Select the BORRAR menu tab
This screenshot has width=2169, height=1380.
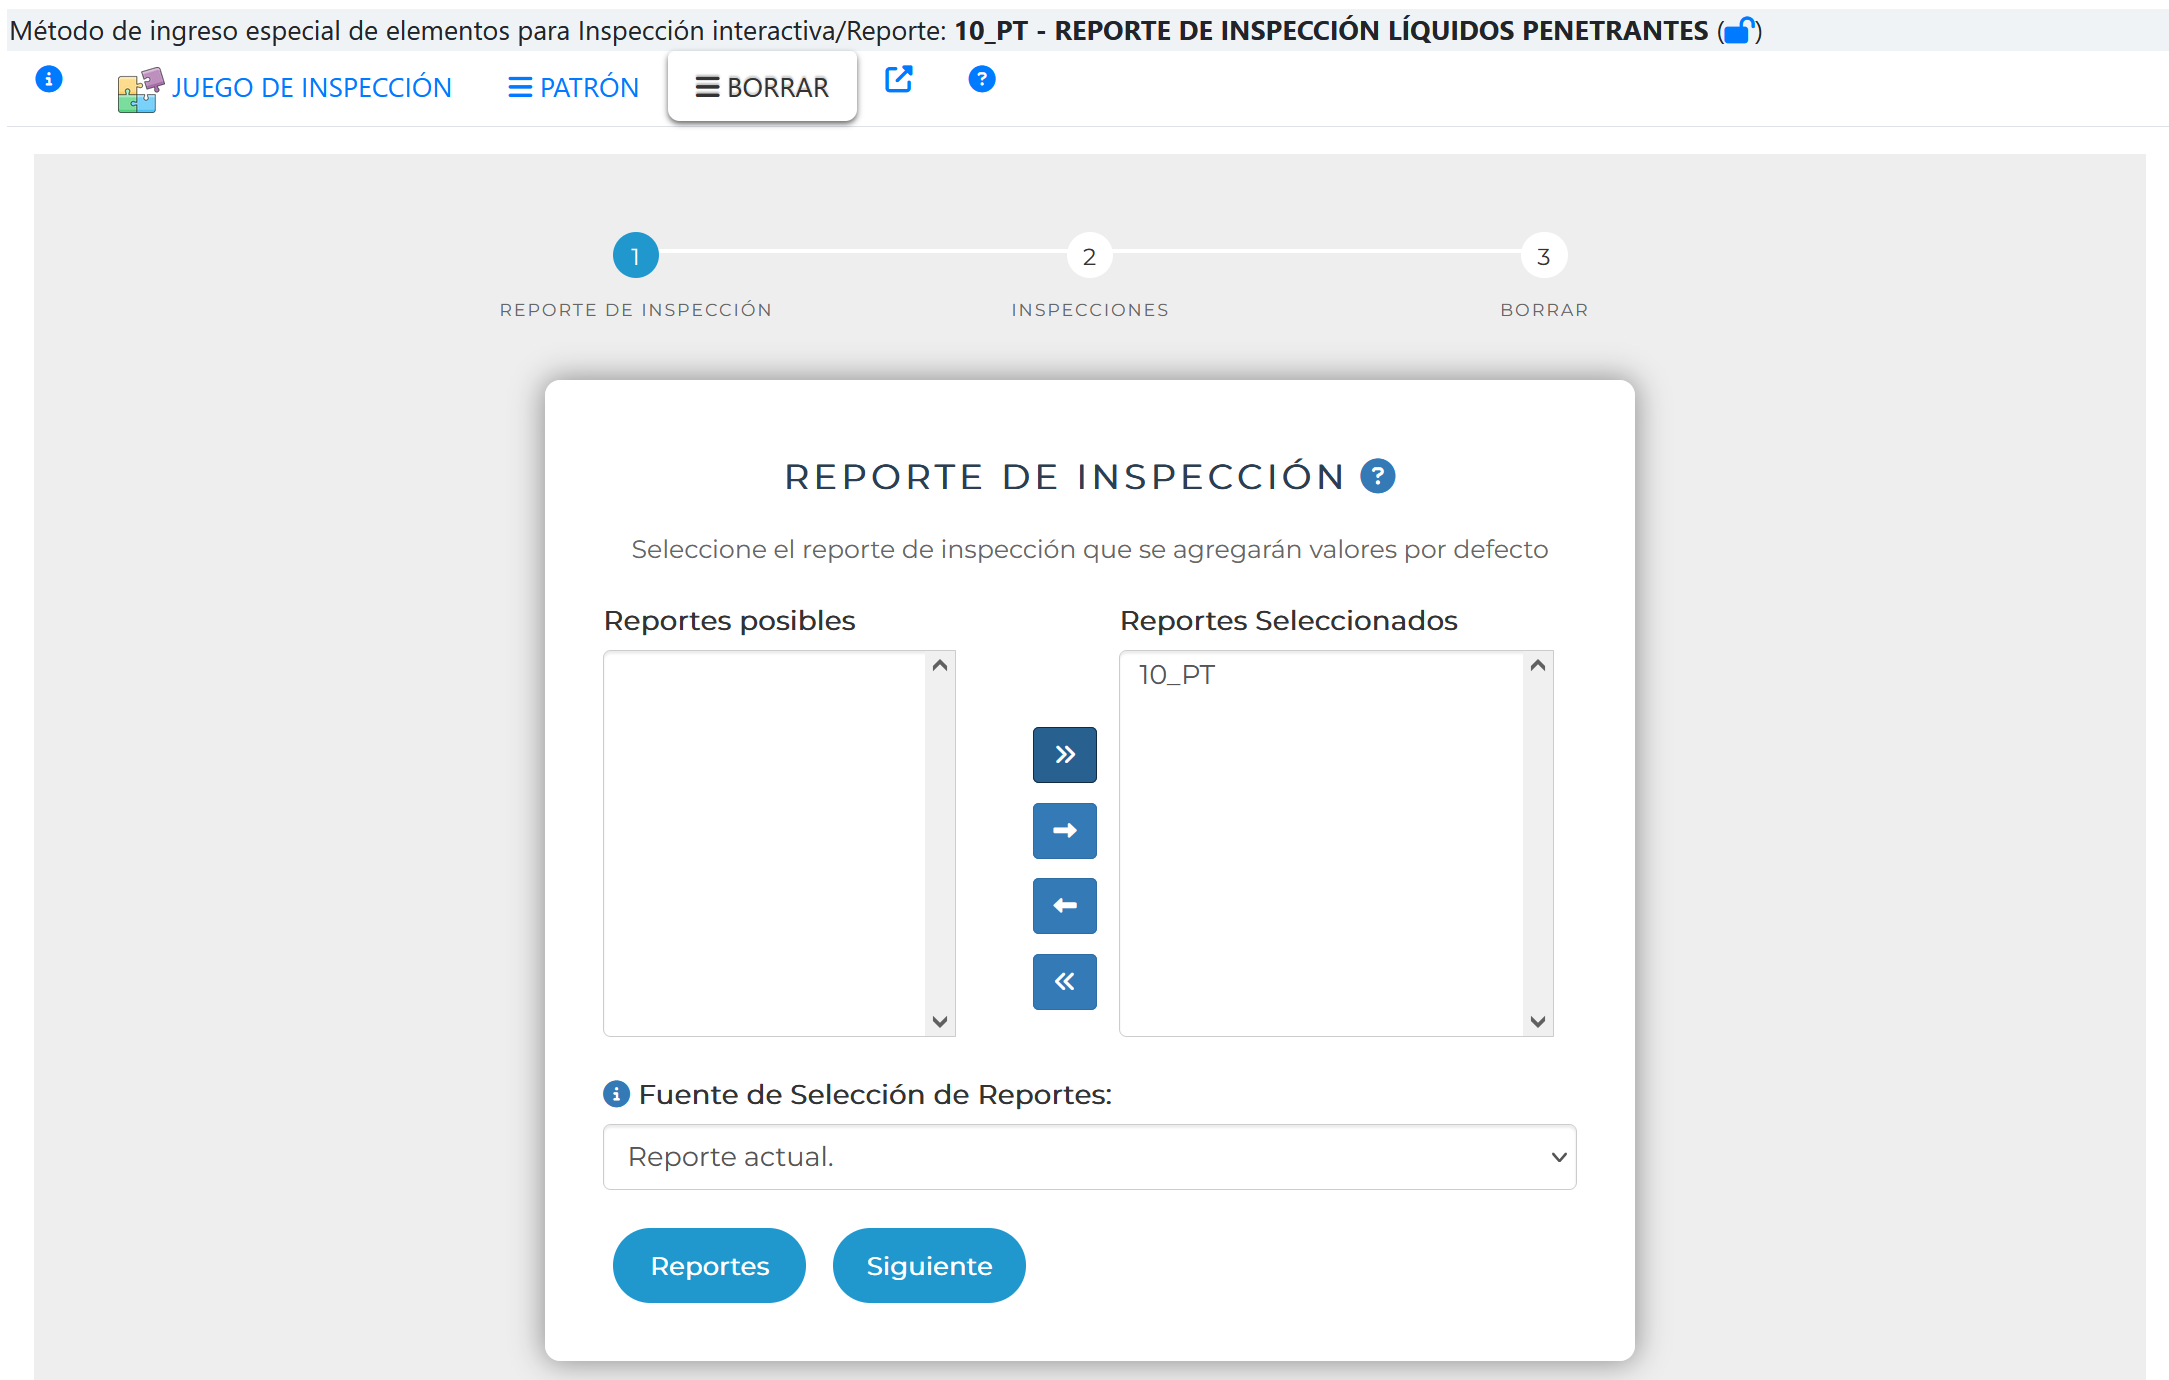(762, 88)
